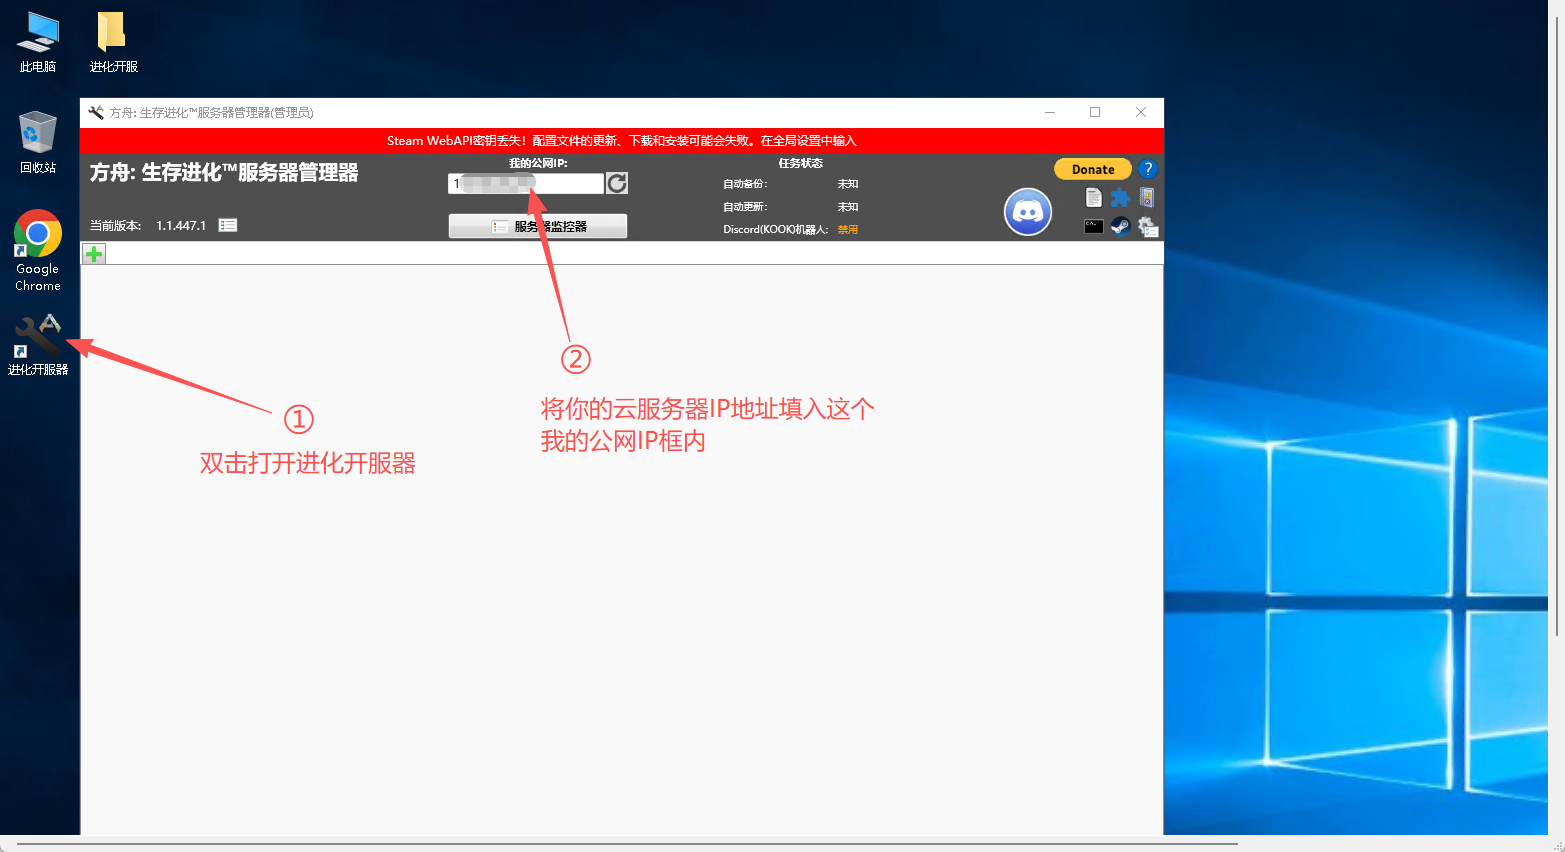Select the 进化开服 folder on desktop
The width and height of the screenshot is (1565, 852).
coord(113,42)
